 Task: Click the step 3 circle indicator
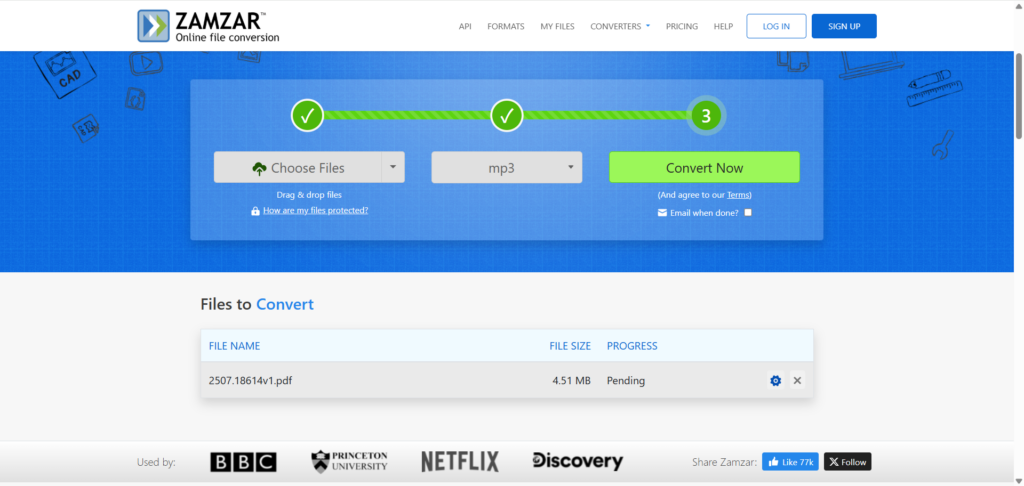[x=706, y=116]
